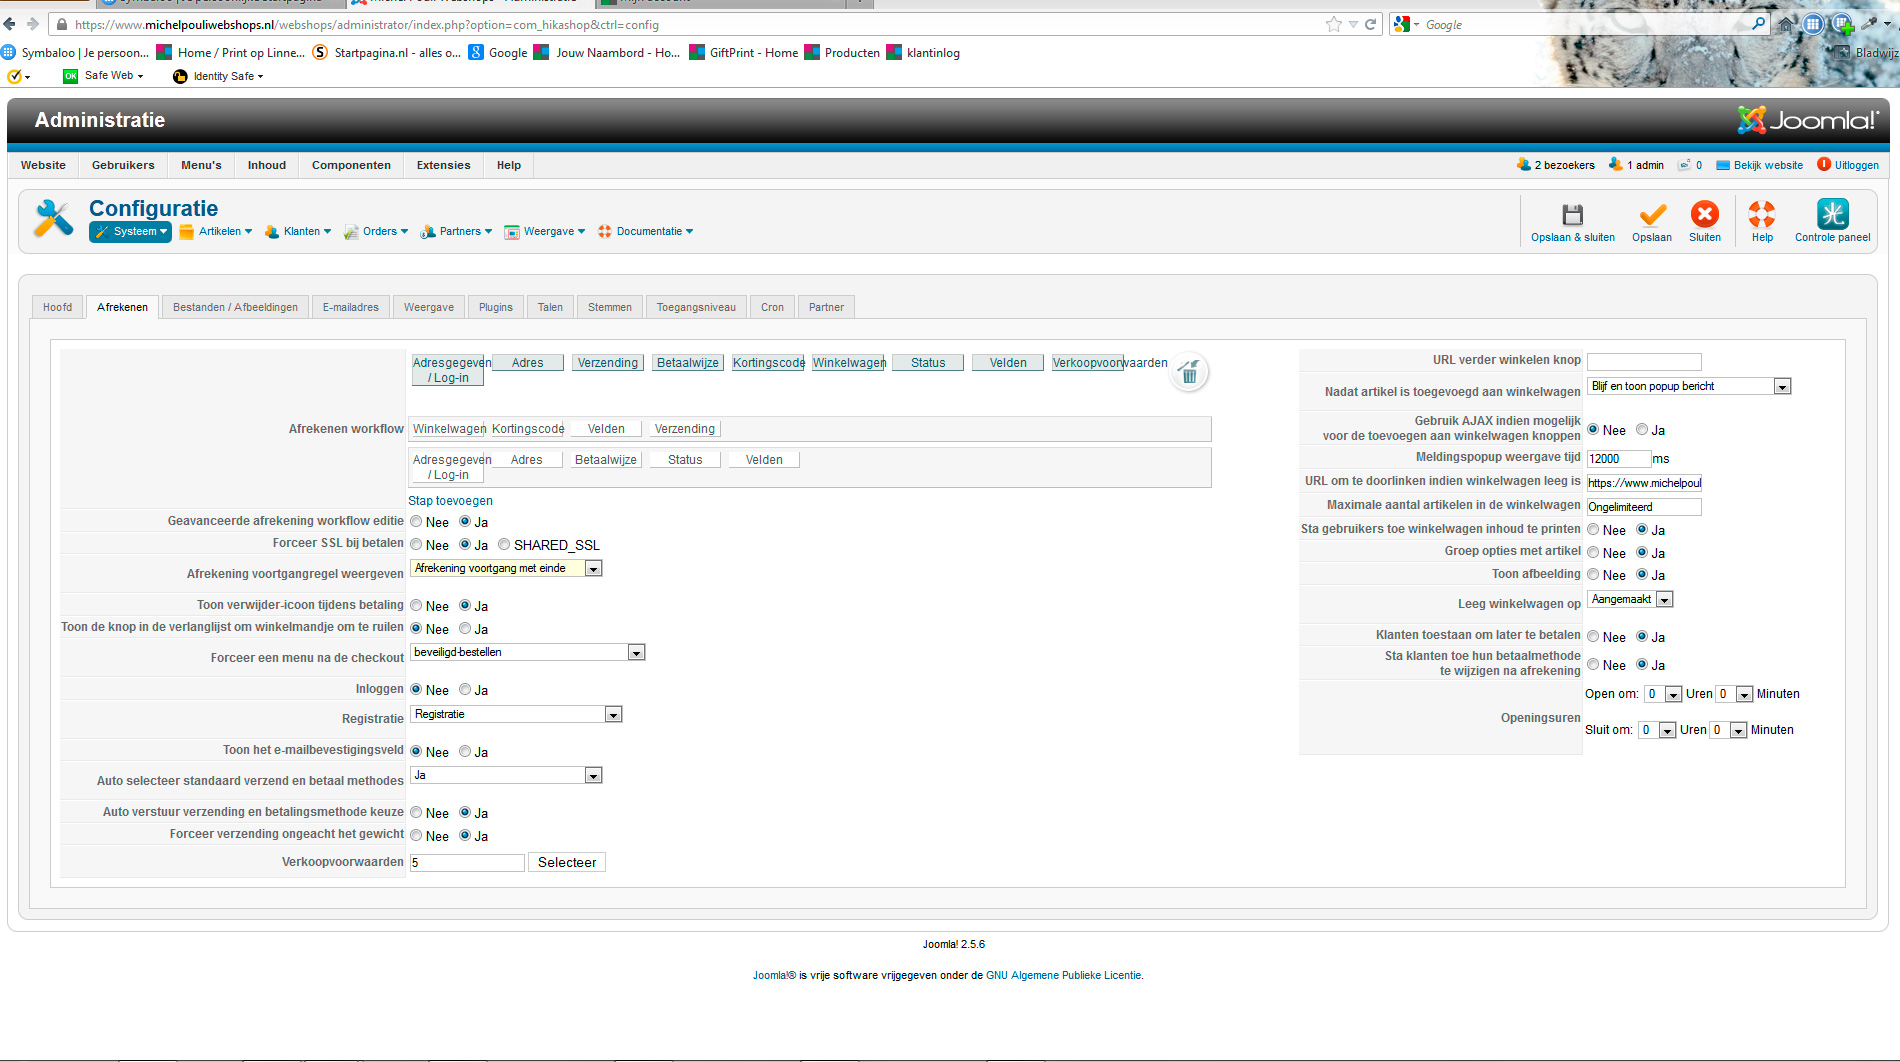The width and height of the screenshot is (1900, 1062).
Task: Select Nee for Toon verwijder-icoon tijdens betaling
Action: click(416, 605)
